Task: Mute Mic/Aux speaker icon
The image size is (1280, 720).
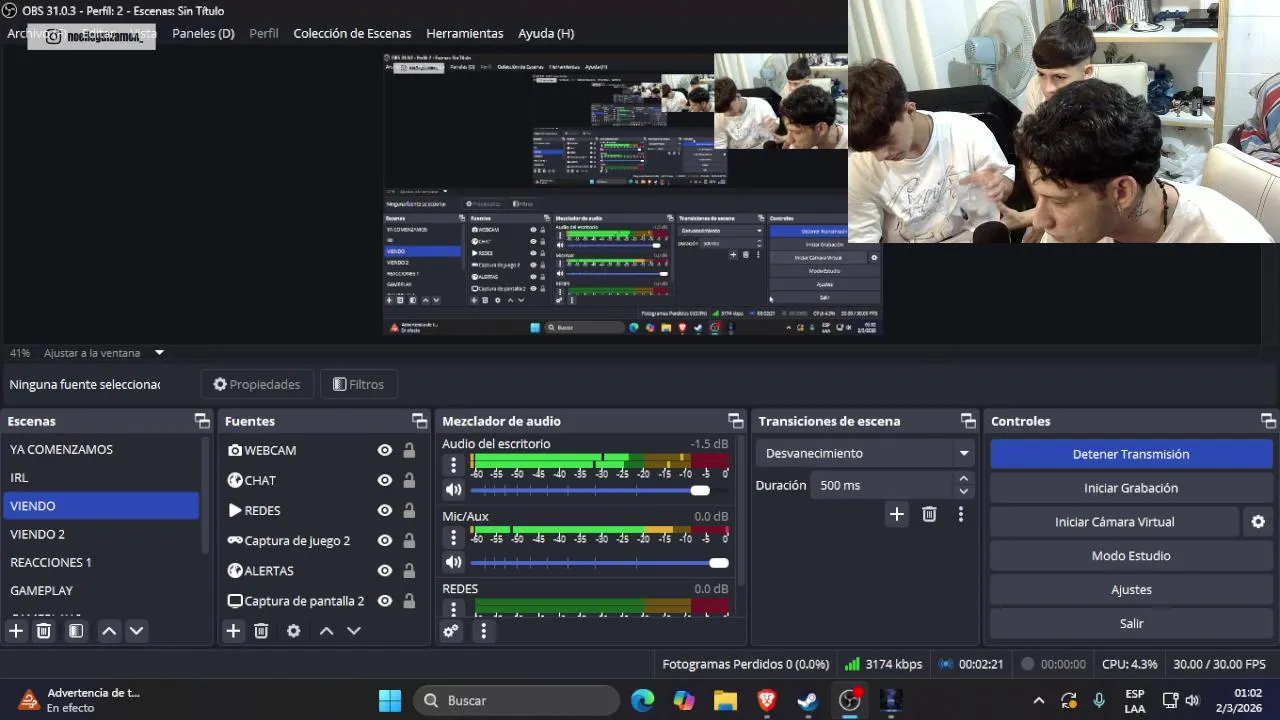Action: click(x=453, y=563)
